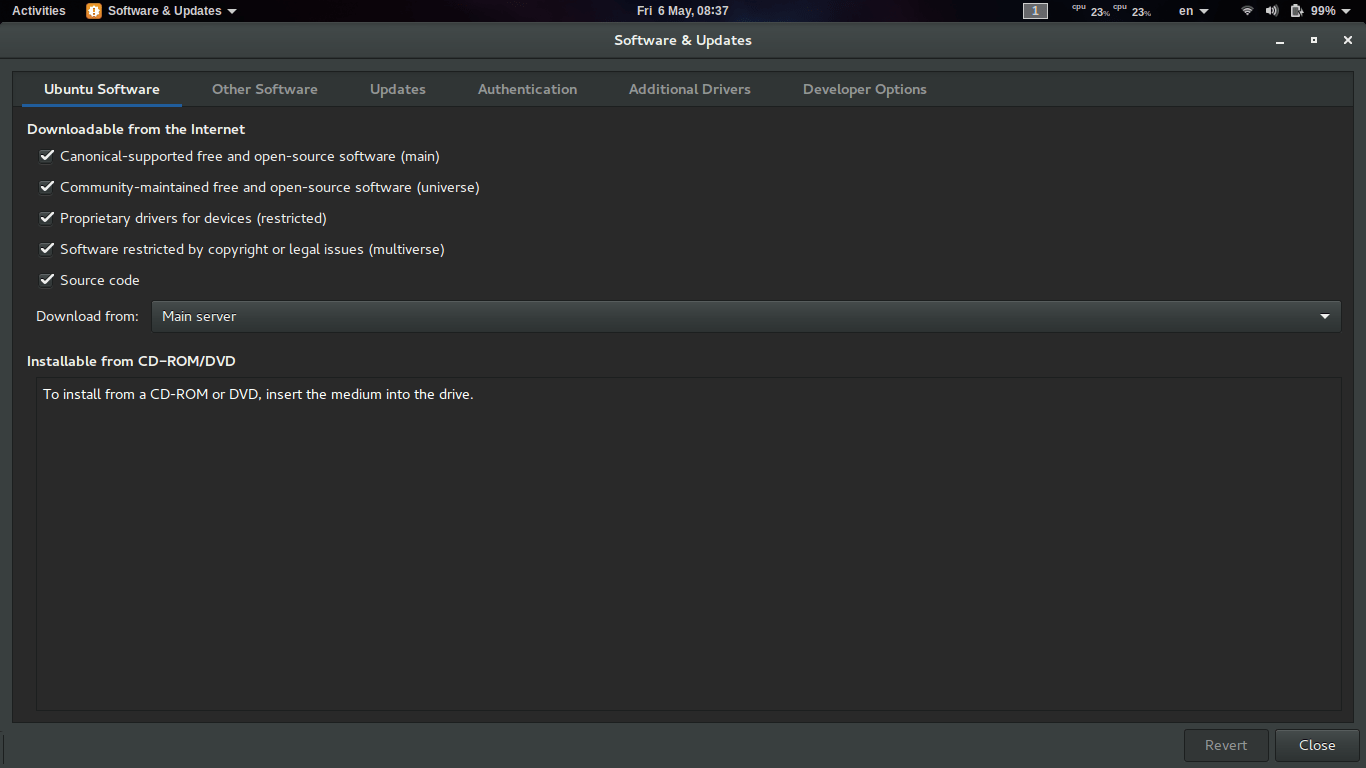Click the volume indicator icon
Viewport: 1366px width, 768px height.
coord(1270,11)
